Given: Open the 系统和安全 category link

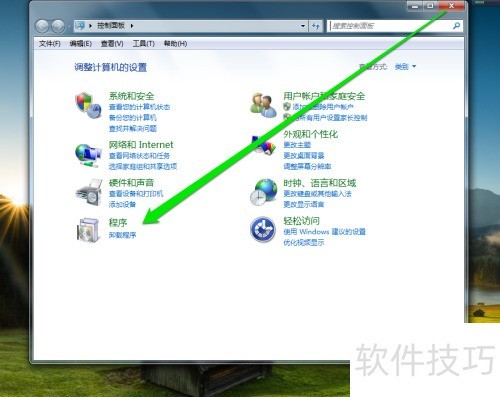Looking at the screenshot, I should tap(131, 96).
